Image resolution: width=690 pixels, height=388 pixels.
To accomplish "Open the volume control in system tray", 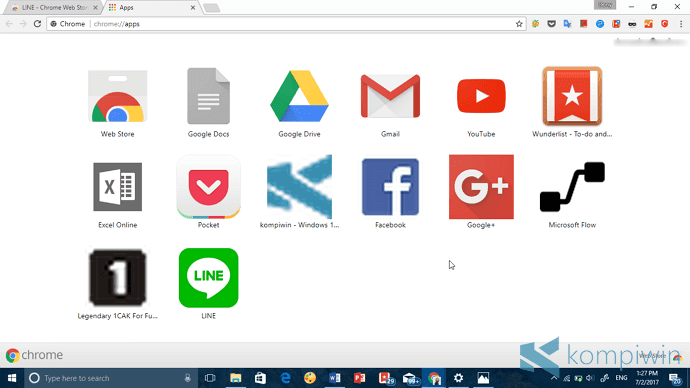I will tap(590, 378).
